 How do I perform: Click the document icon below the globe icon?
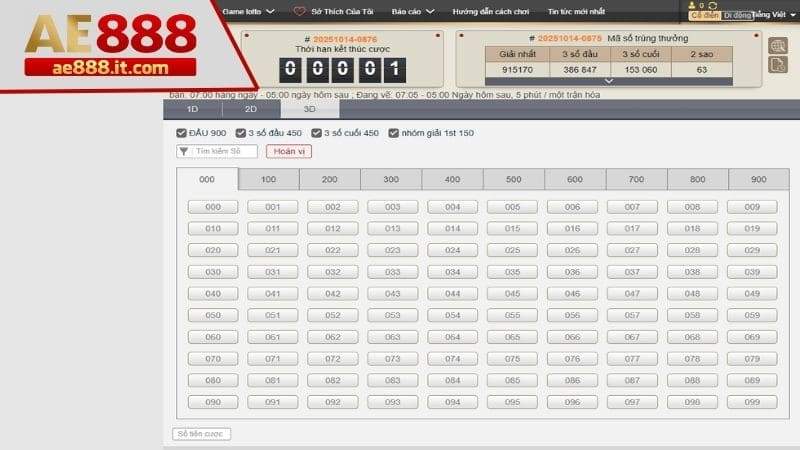pos(777,64)
